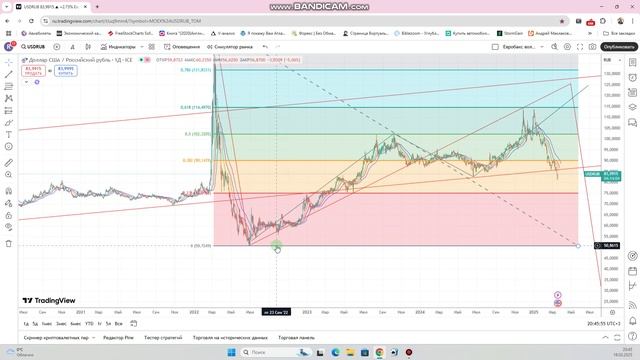Open the help center question icon
Viewport: 640px width, 360px height.
pos(632,336)
